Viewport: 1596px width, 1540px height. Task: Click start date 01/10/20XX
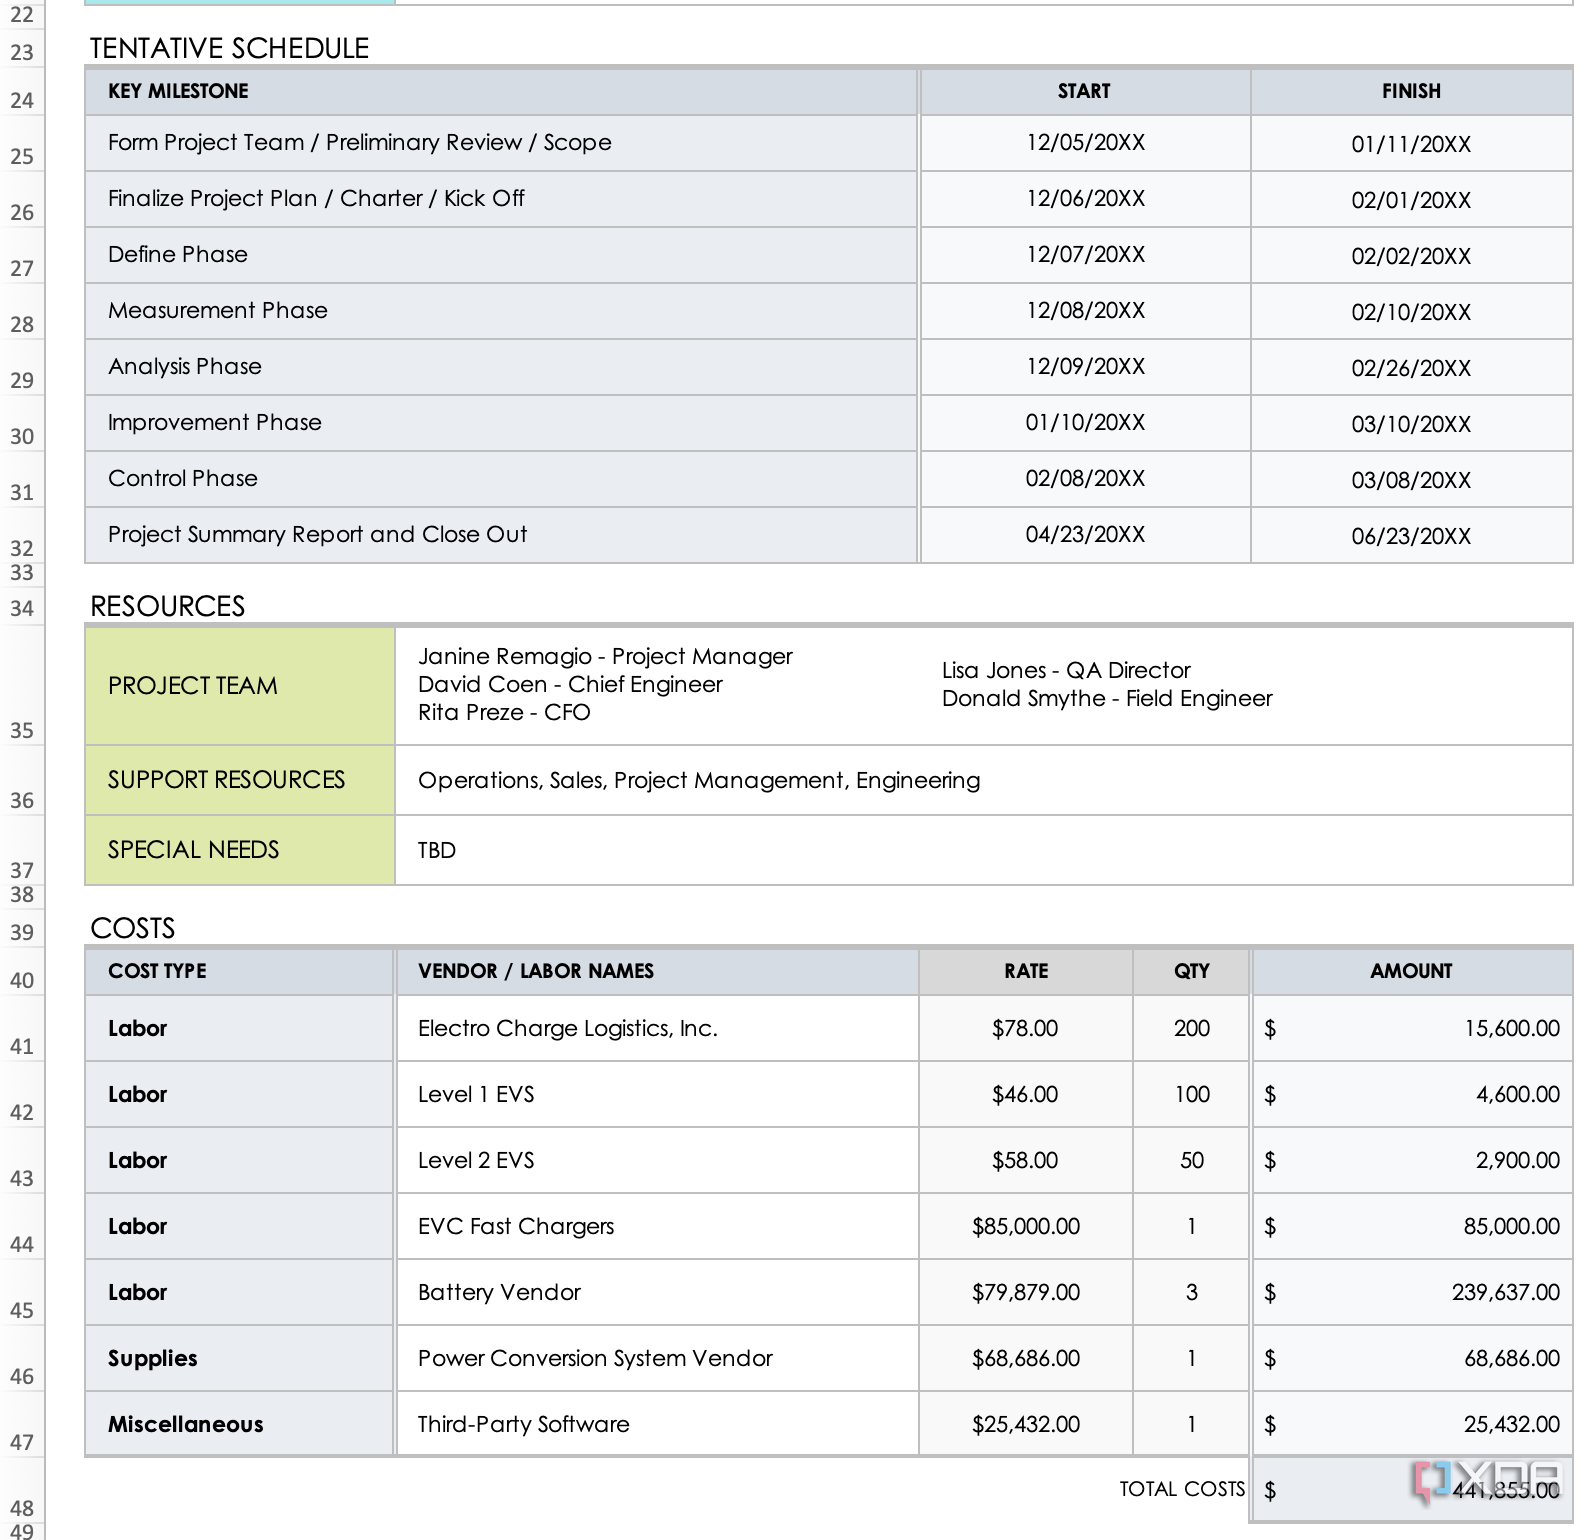tap(1085, 423)
